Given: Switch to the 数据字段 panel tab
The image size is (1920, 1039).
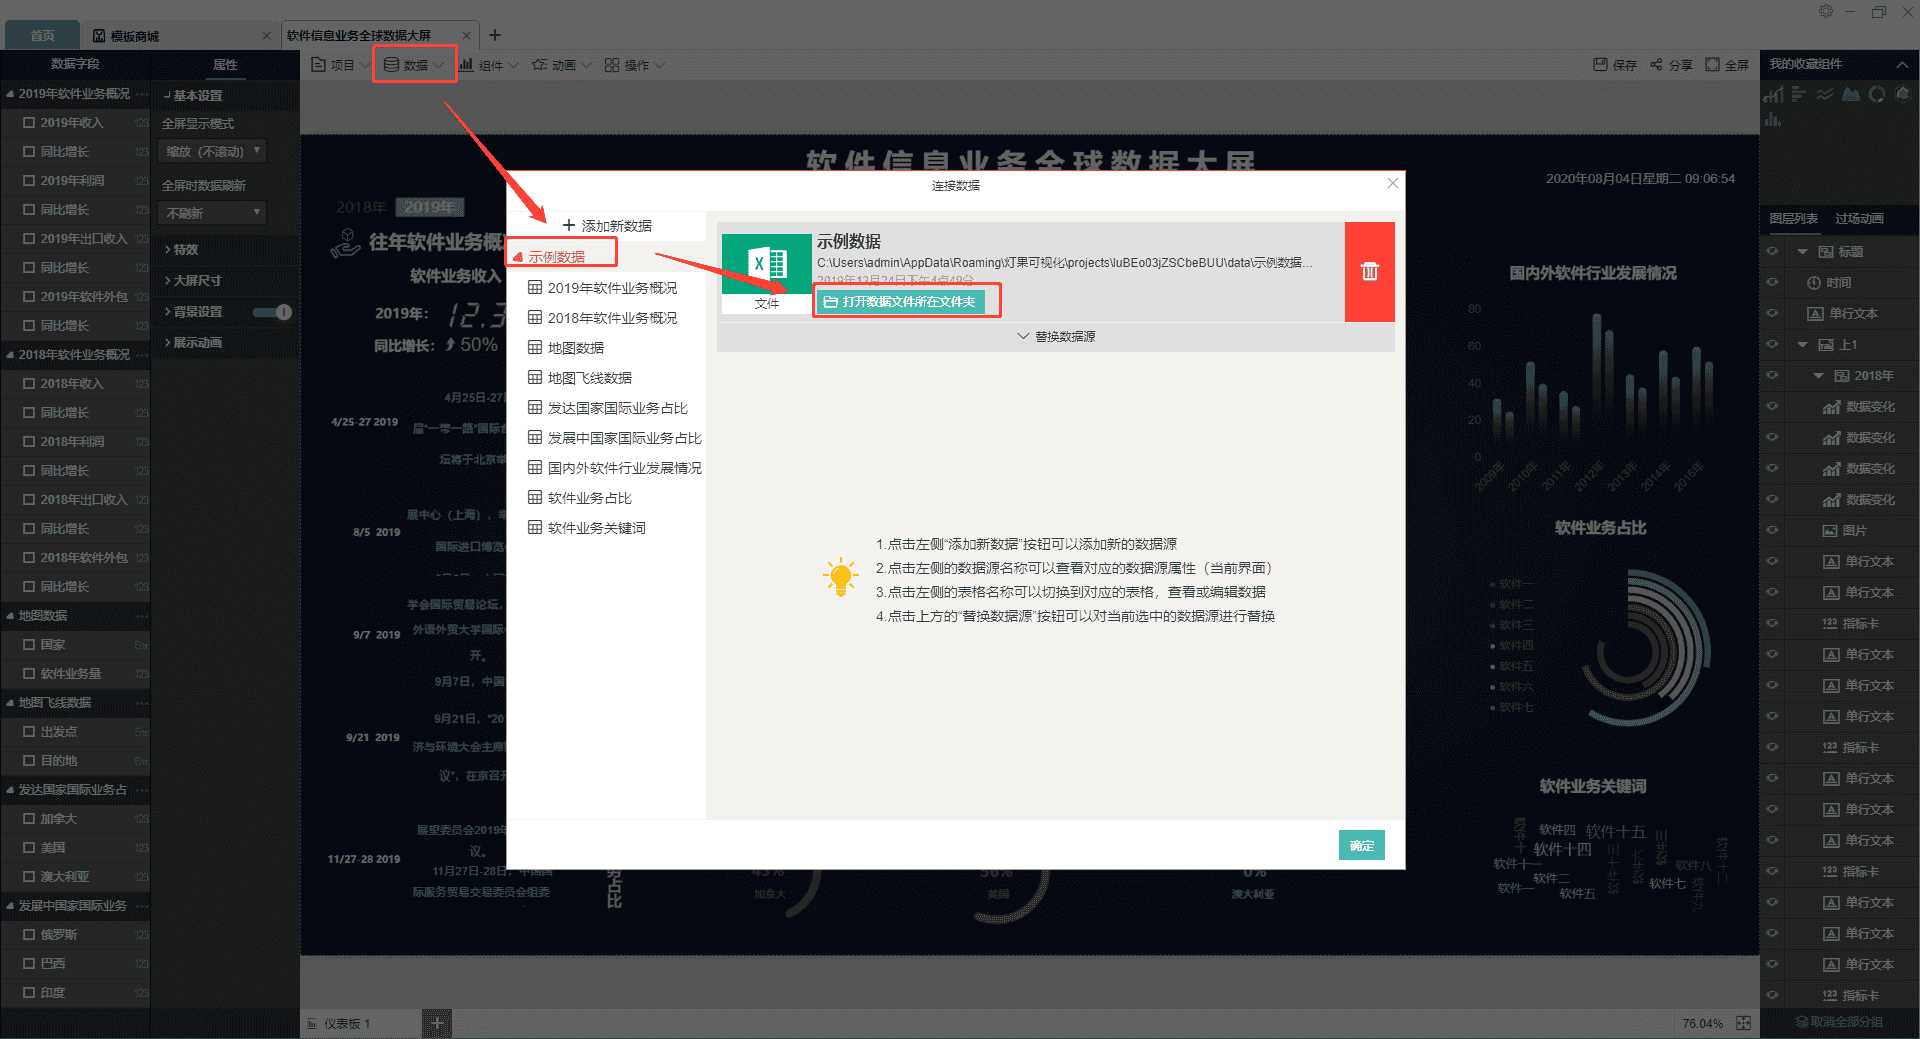Looking at the screenshot, I should [75, 64].
